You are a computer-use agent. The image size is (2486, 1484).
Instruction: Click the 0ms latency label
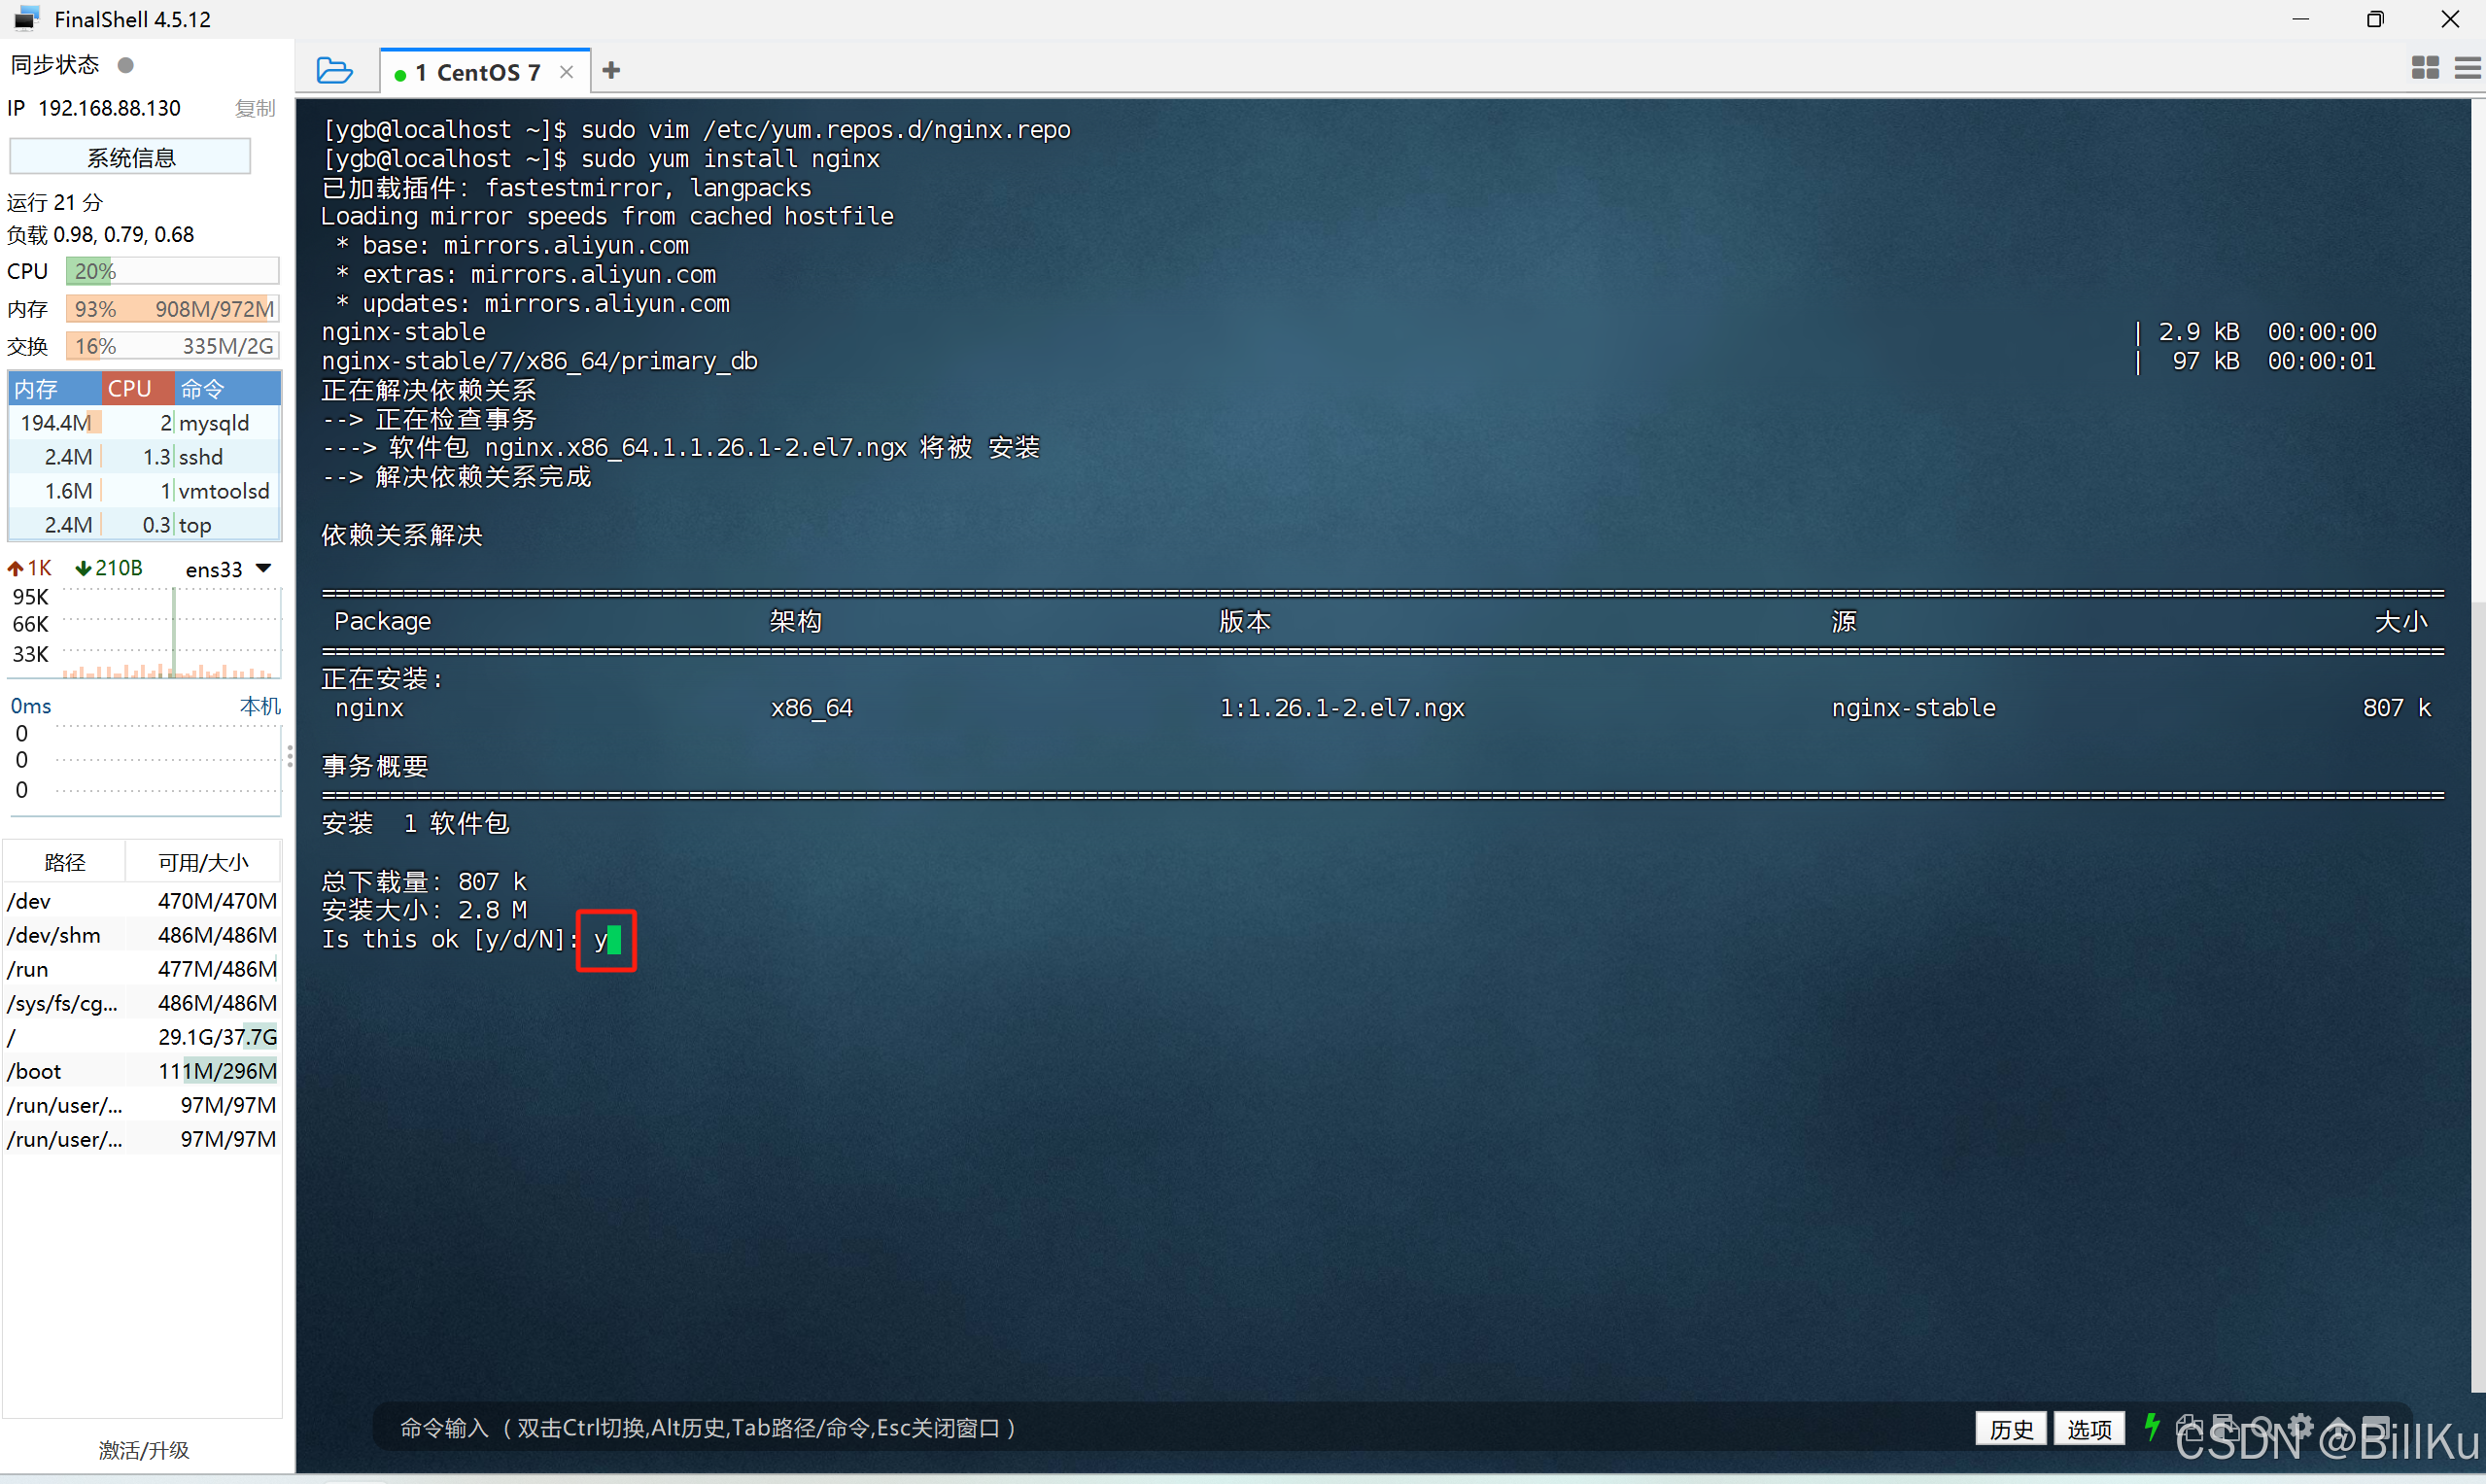click(31, 706)
